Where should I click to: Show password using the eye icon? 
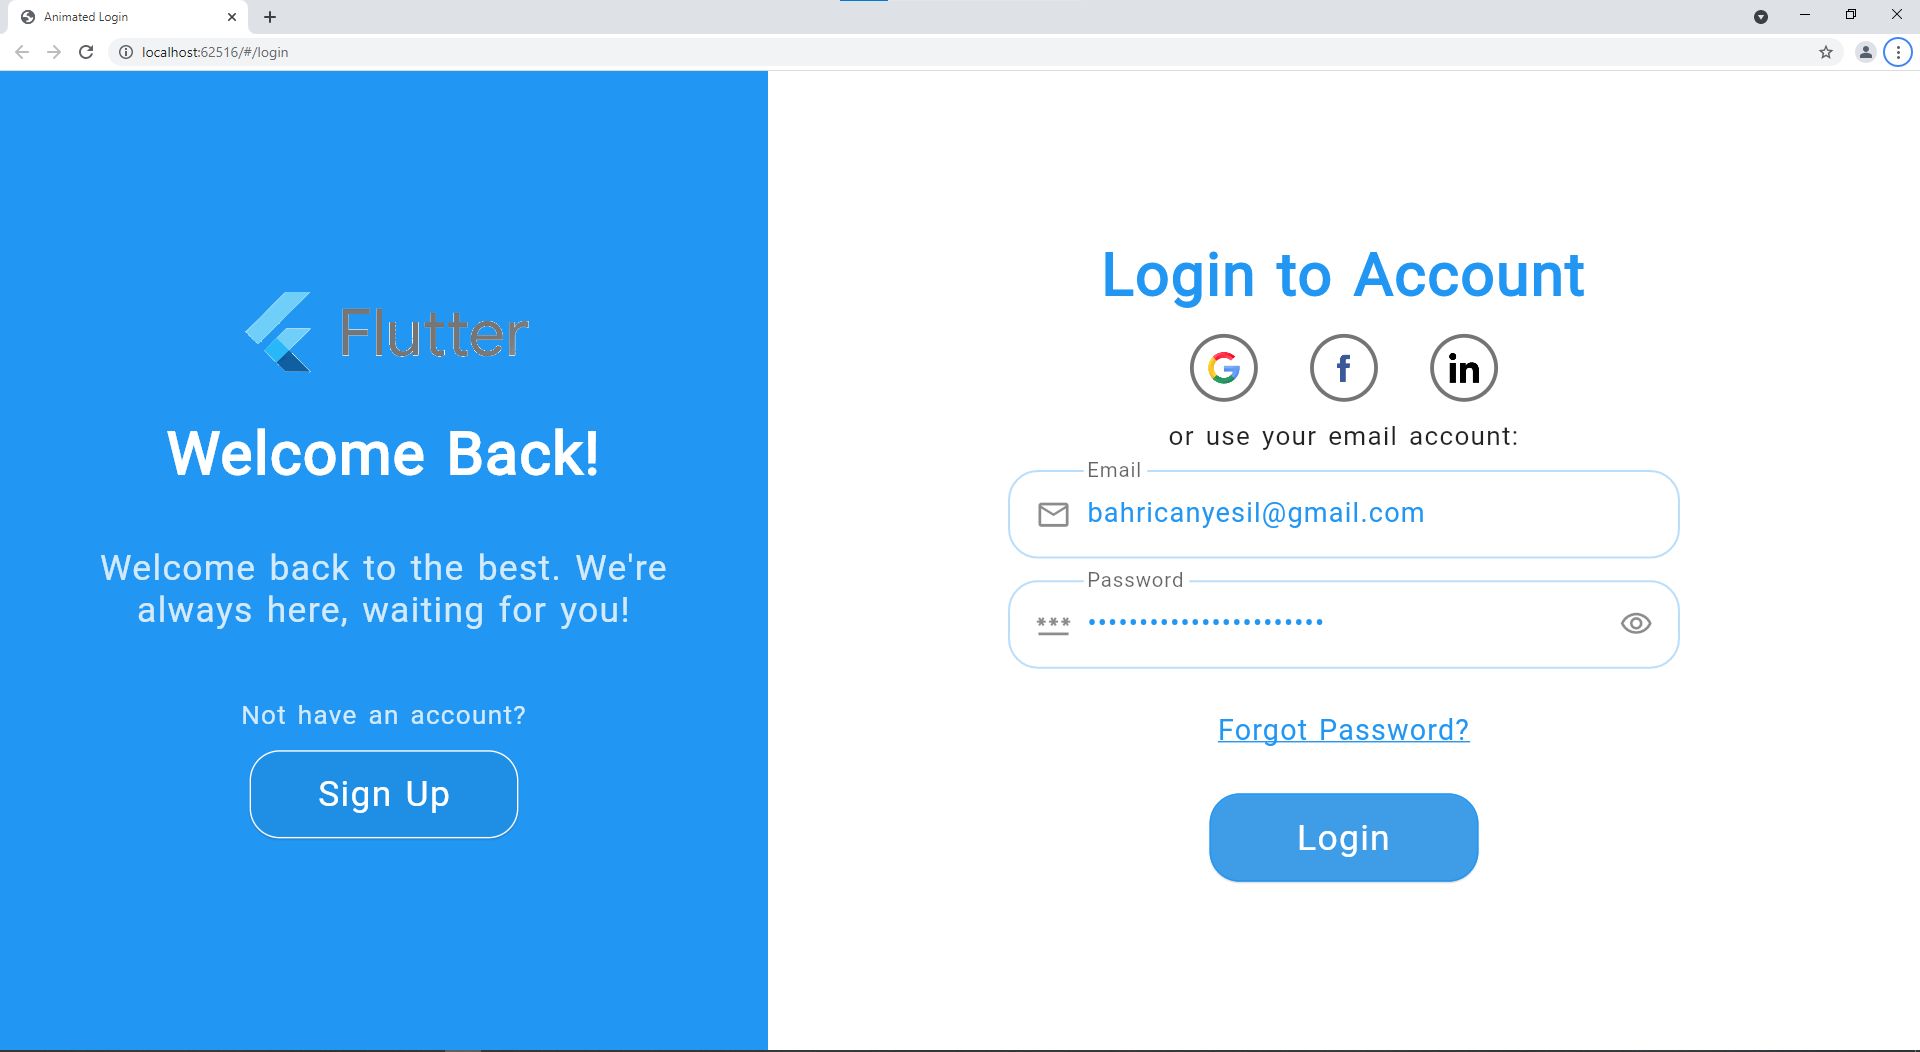pyautogui.click(x=1635, y=624)
